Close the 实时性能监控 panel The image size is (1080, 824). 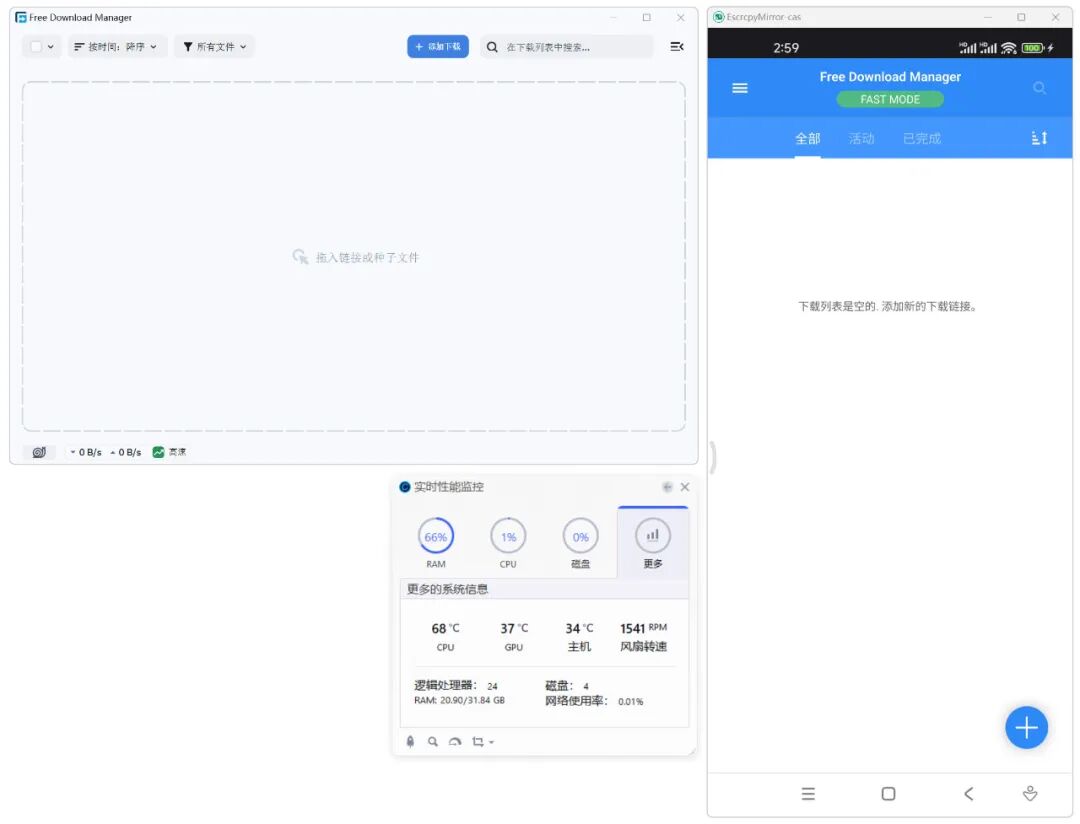(x=685, y=487)
